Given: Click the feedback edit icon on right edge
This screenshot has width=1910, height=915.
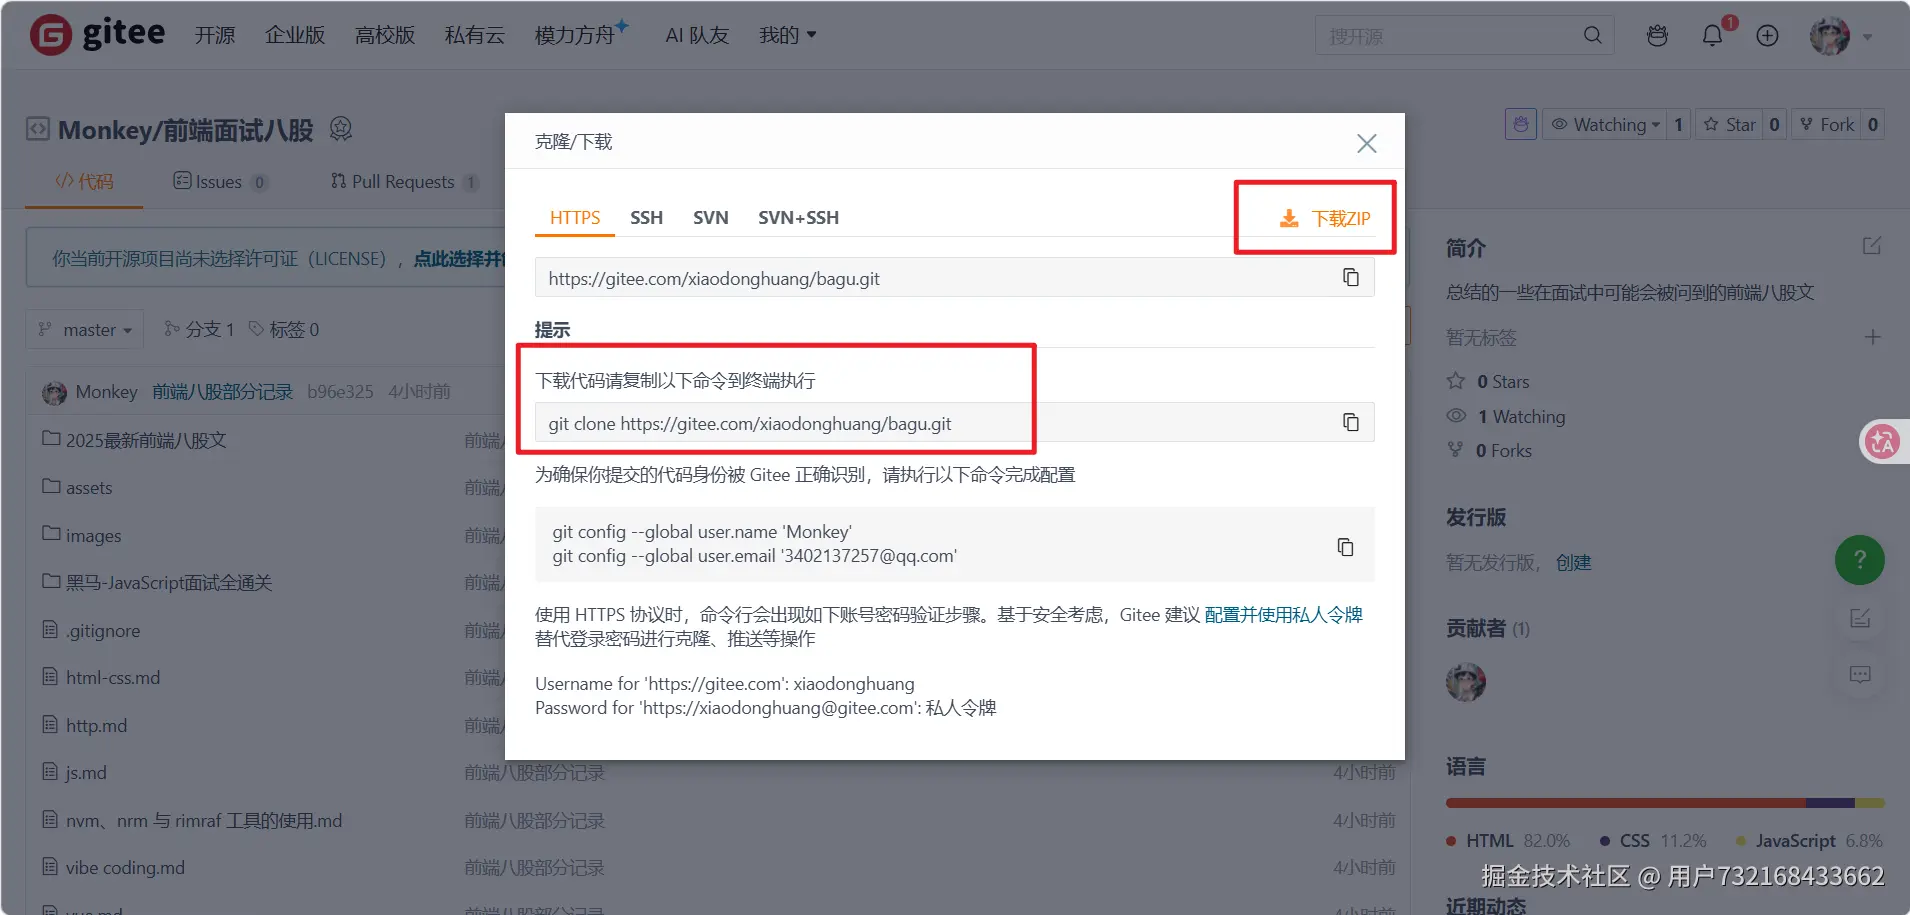Looking at the screenshot, I should pos(1859,618).
